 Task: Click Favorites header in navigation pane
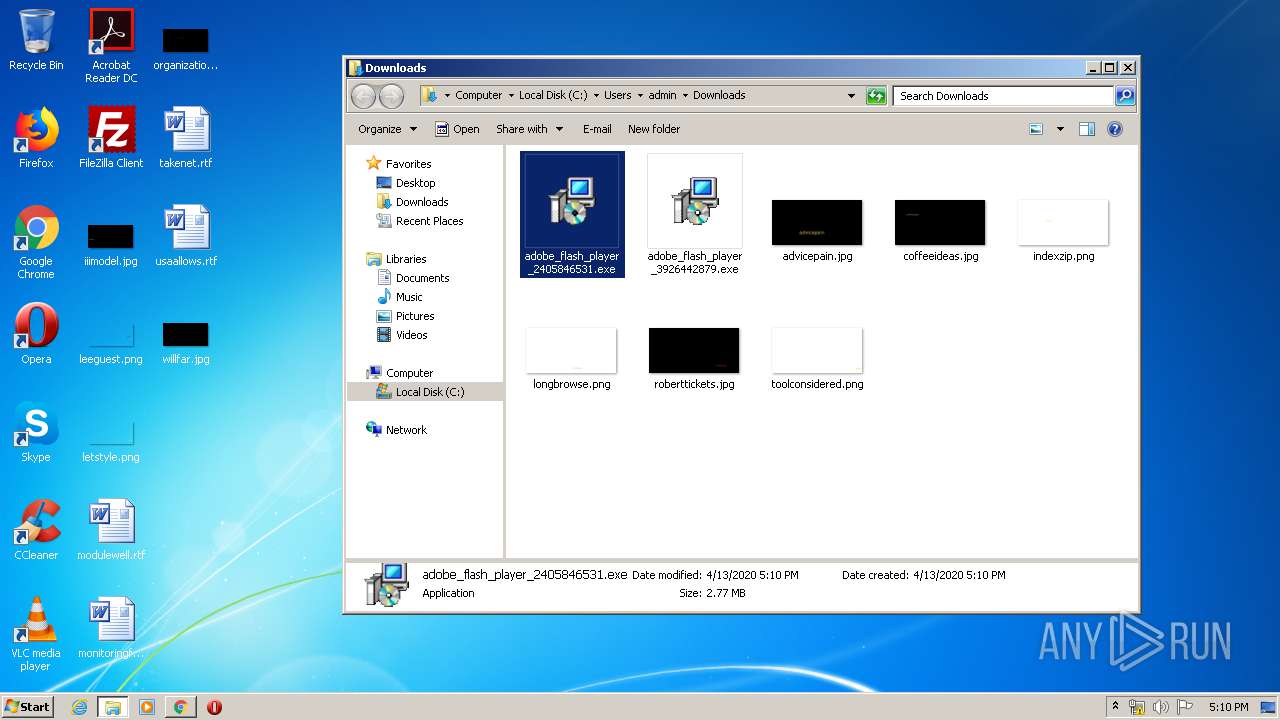click(398, 164)
